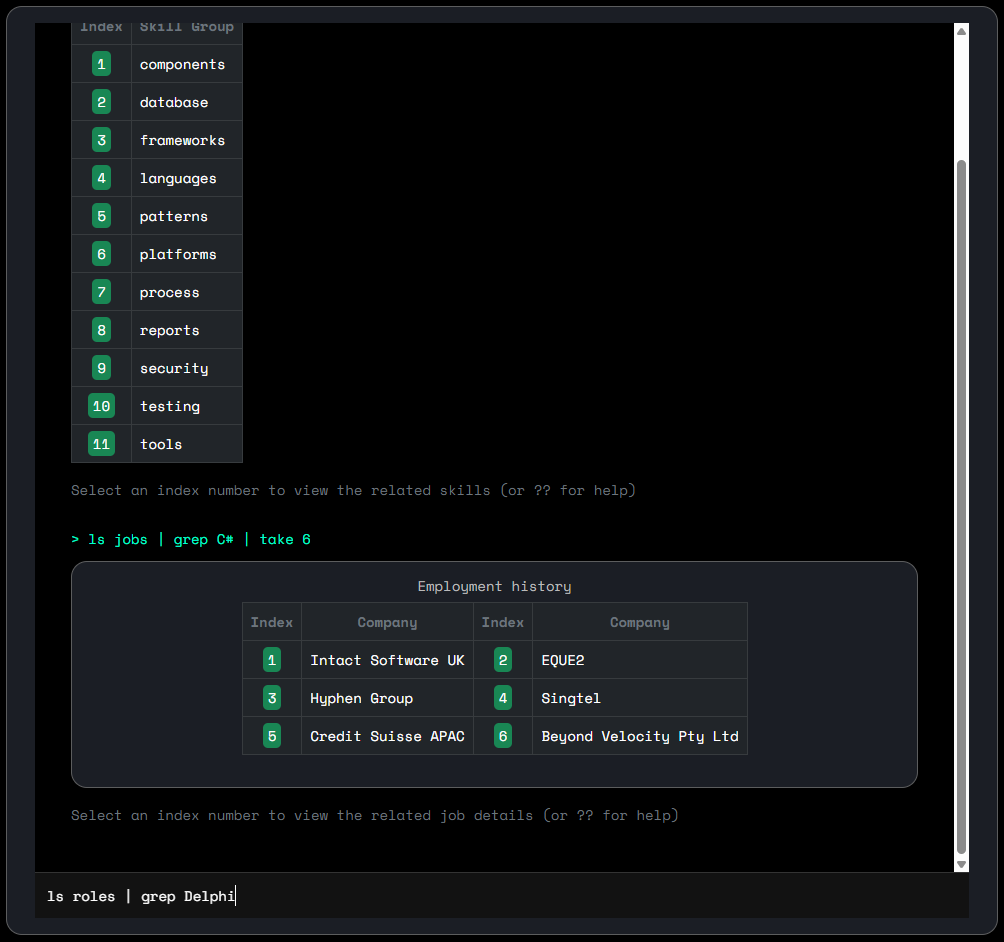
Task: Open index 7 for process skills
Action: coord(101,292)
